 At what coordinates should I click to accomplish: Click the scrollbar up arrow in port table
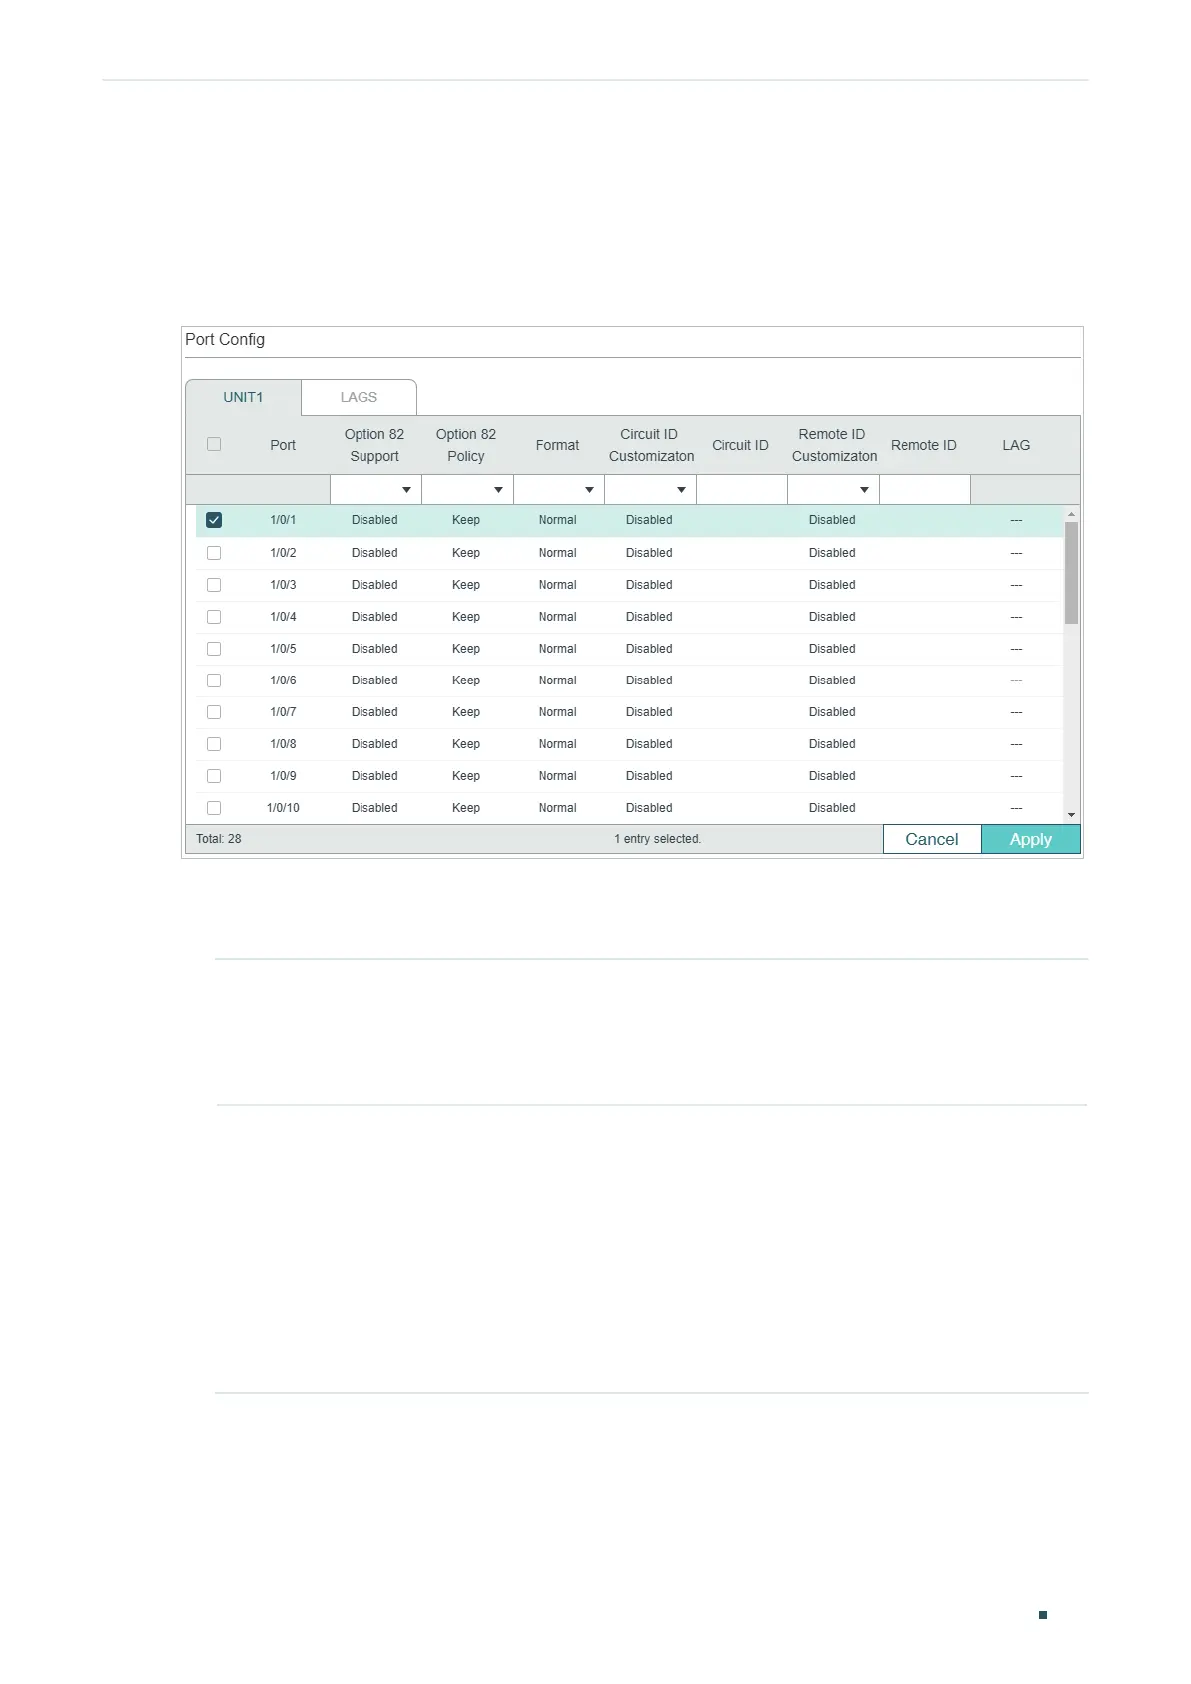[1071, 514]
